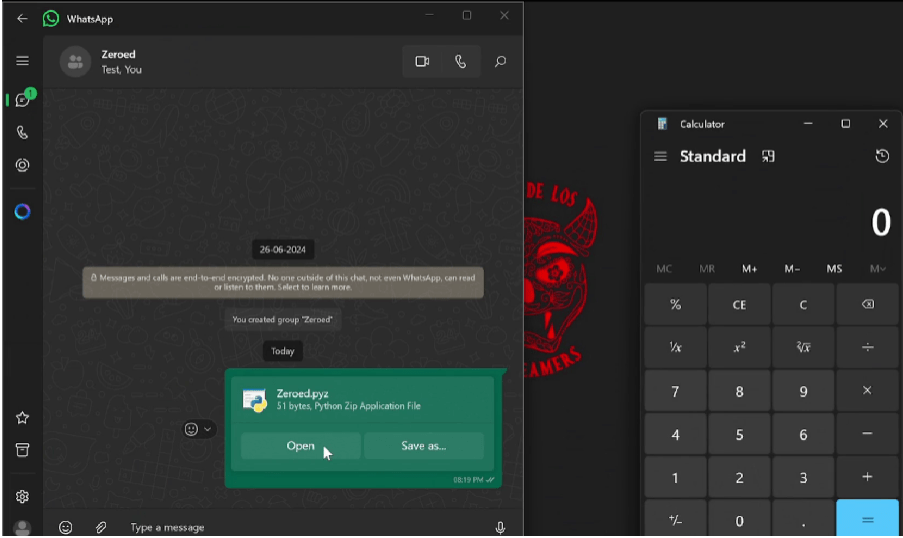Click digit 0 key in Calculator
The height and width of the screenshot is (538, 903).
739,518
